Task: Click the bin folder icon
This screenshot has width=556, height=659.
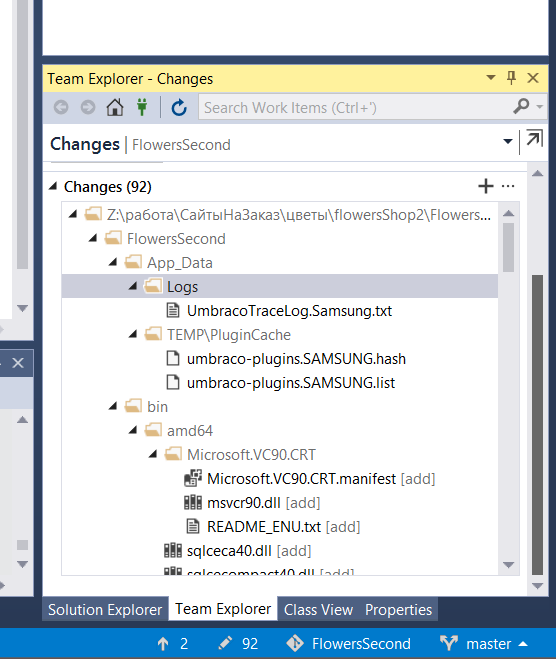Action: pos(133,406)
